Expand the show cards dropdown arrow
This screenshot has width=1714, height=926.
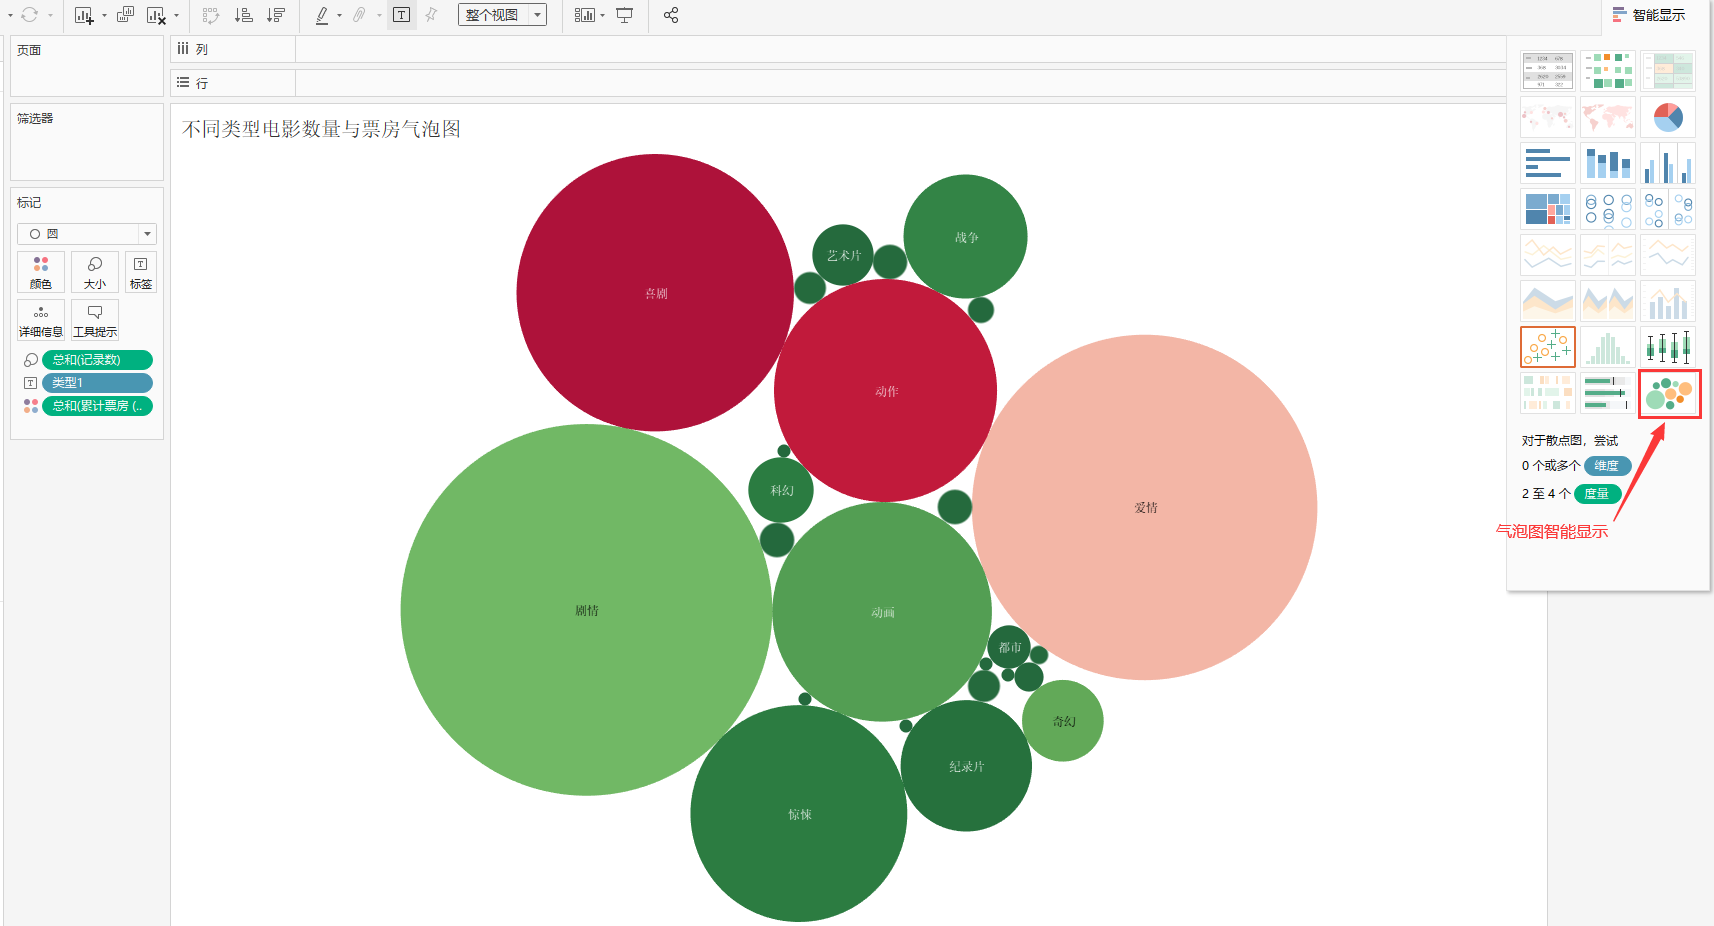pyautogui.click(x=603, y=16)
